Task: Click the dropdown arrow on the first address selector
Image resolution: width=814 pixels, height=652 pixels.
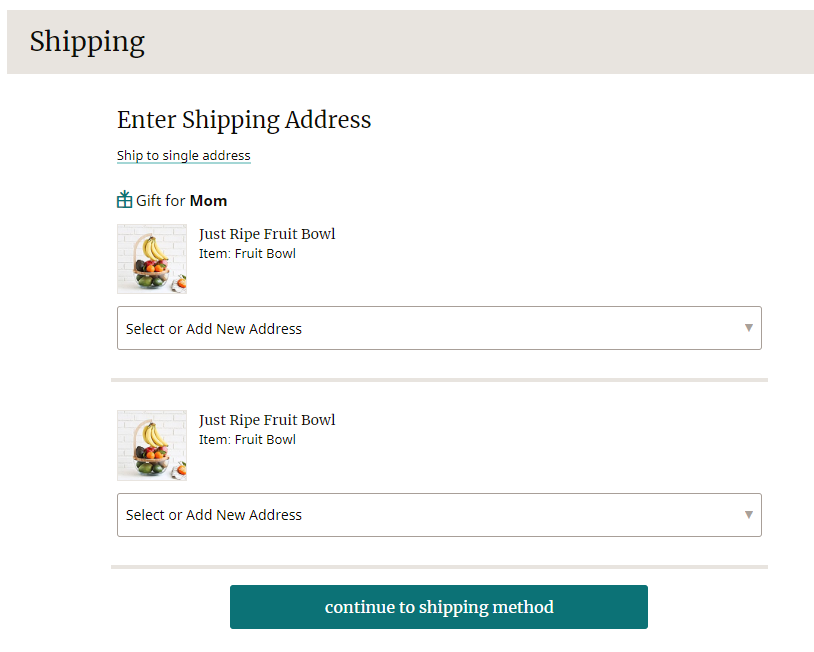Action: [x=749, y=328]
